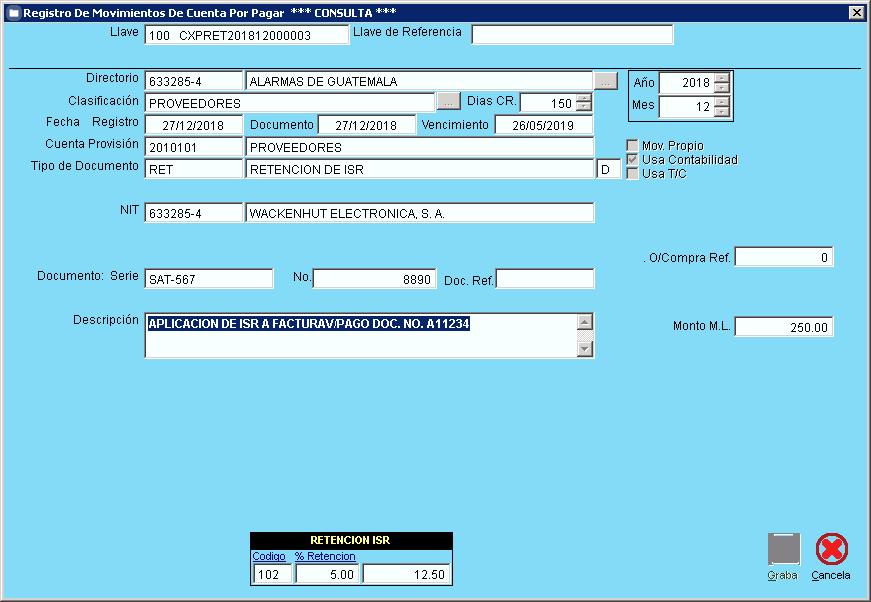The image size is (871, 602).
Task: Enable the Usa T/C checkbox
Action: click(632, 174)
